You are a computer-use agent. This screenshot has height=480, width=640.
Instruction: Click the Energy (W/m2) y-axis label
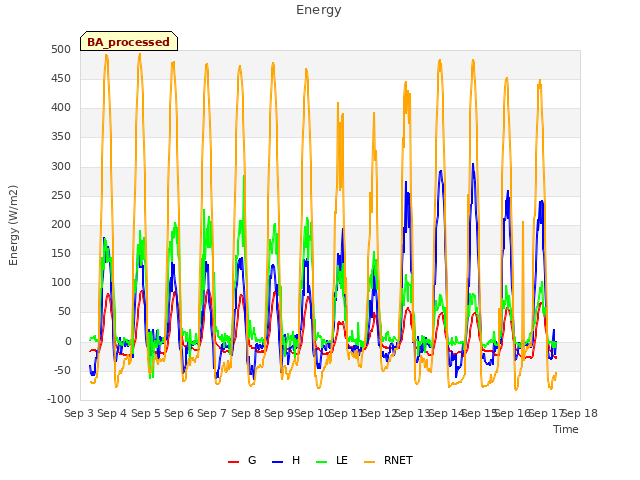click(13, 225)
